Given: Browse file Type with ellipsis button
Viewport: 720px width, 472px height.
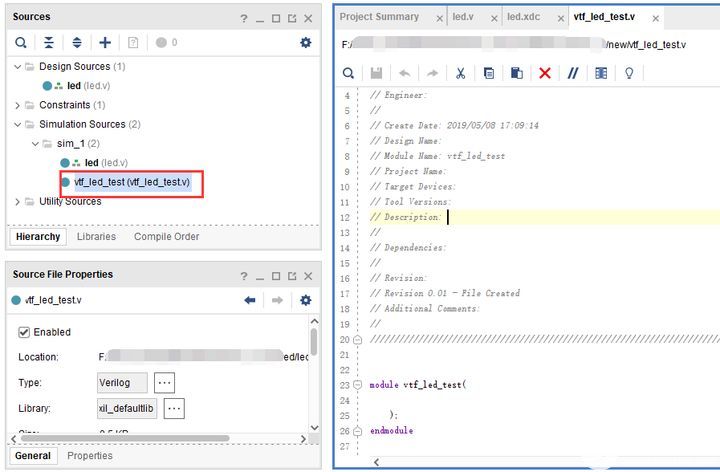Looking at the screenshot, I should (x=164, y=382).
